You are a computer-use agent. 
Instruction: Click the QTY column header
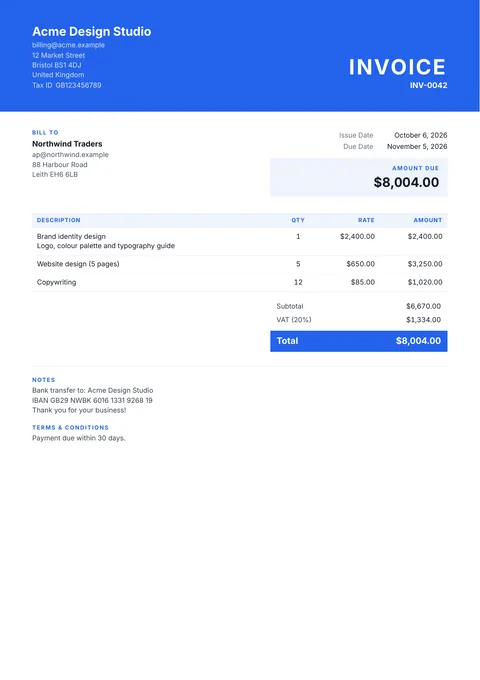click(298, 220)
